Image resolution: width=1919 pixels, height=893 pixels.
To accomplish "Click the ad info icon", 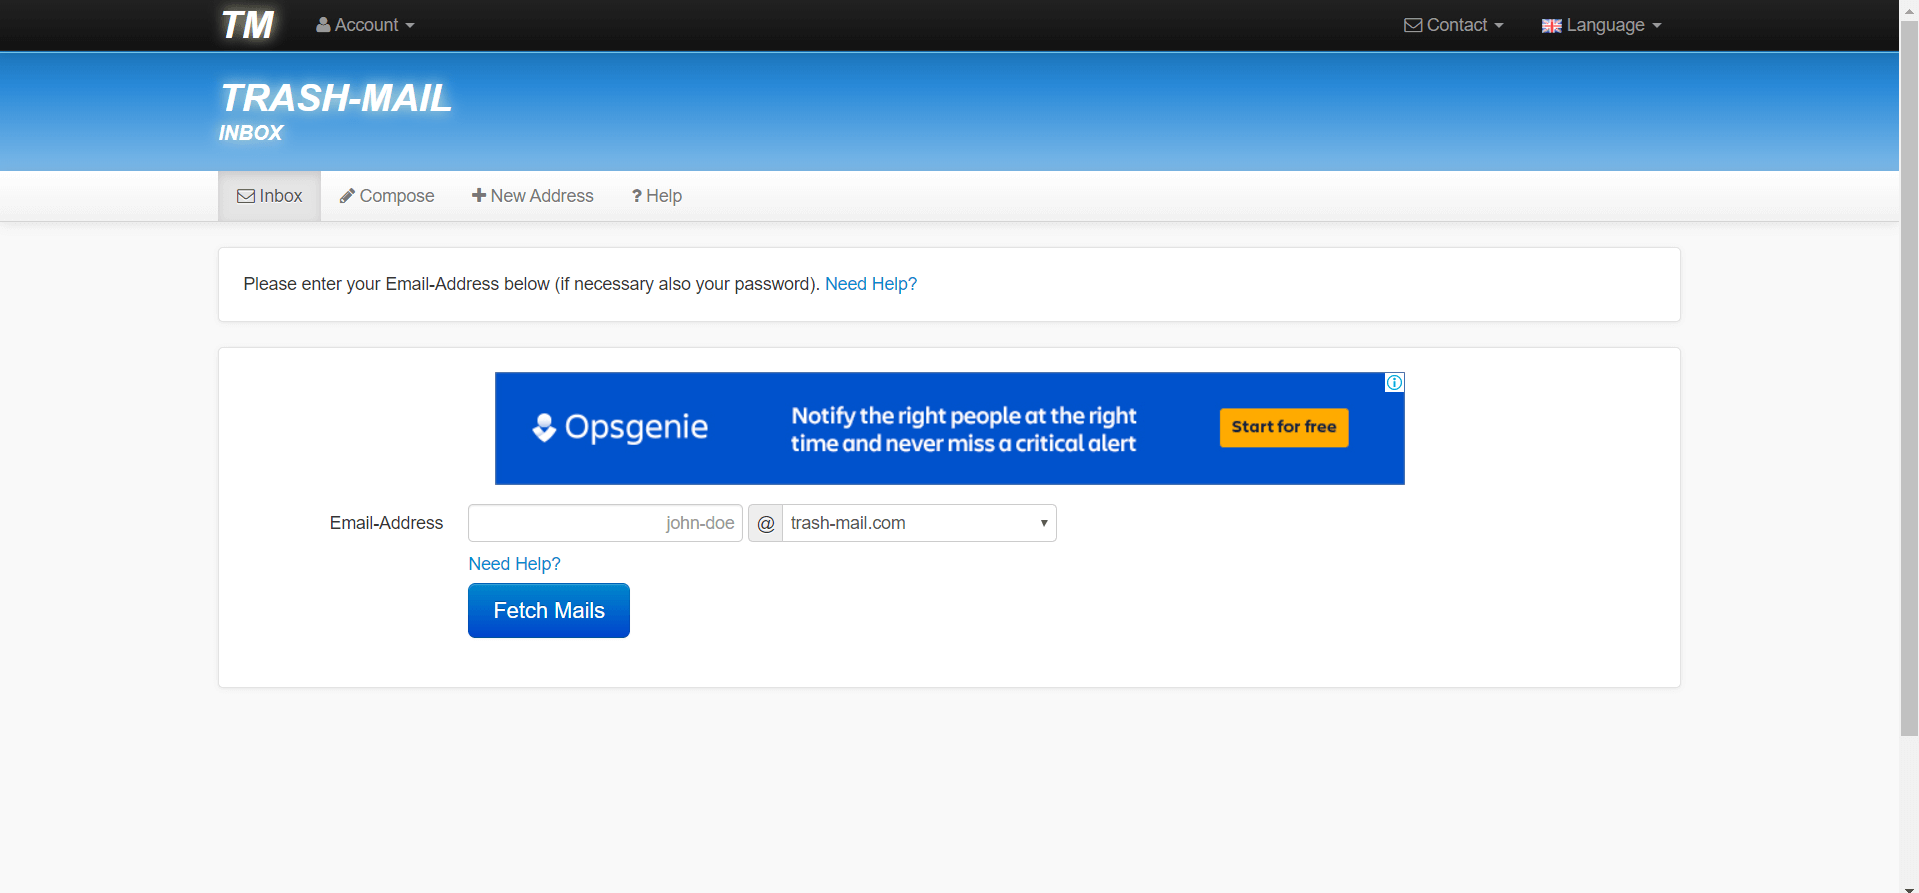I will (1394, 382).
